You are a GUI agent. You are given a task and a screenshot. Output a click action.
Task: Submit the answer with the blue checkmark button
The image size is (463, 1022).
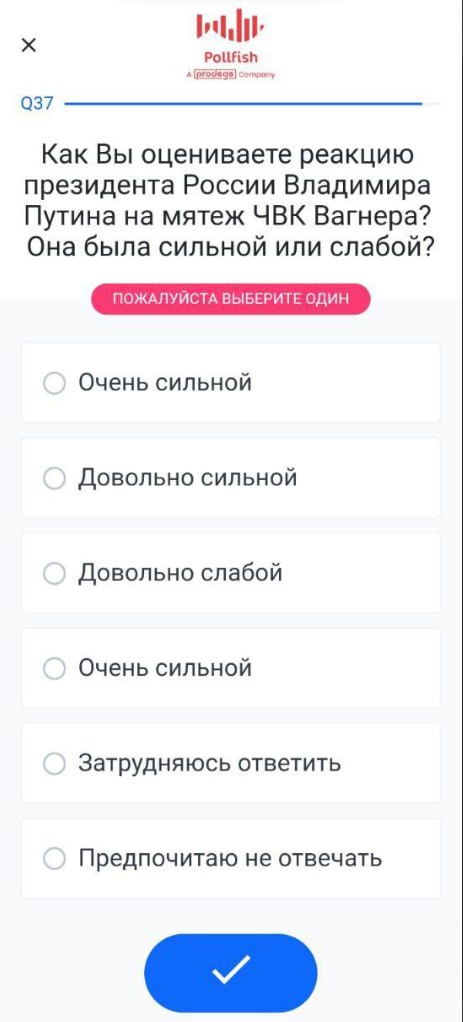point(230,972)
